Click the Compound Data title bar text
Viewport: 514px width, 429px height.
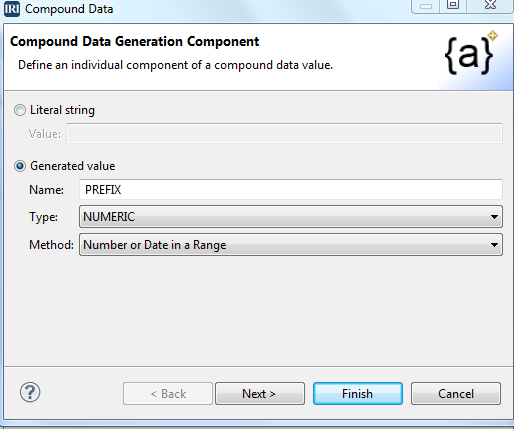[x=69, y=9]
